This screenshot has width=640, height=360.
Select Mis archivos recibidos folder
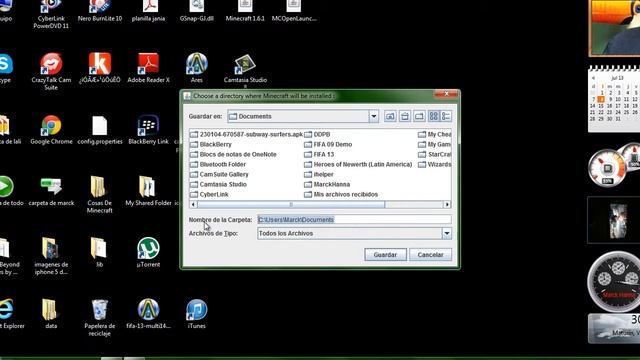[x=341, y=194]
